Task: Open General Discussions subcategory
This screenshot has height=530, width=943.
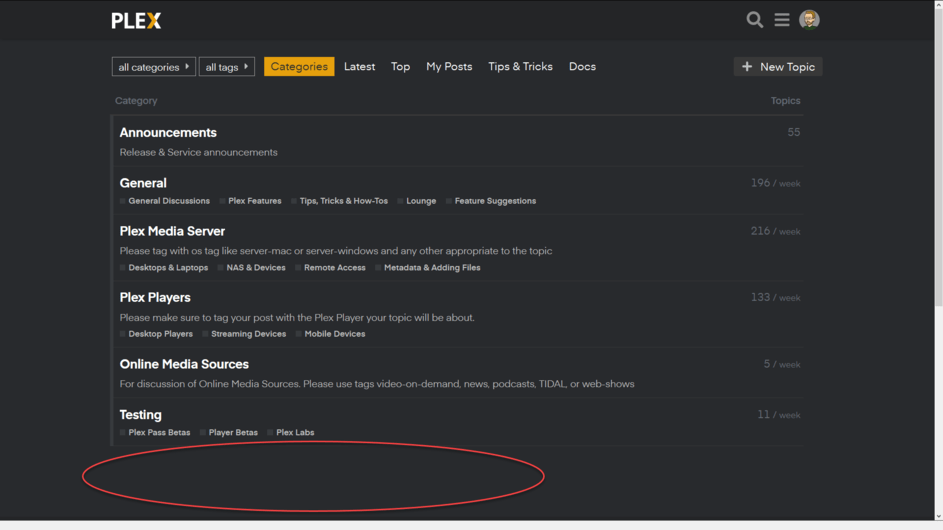Action: [169, 201]
